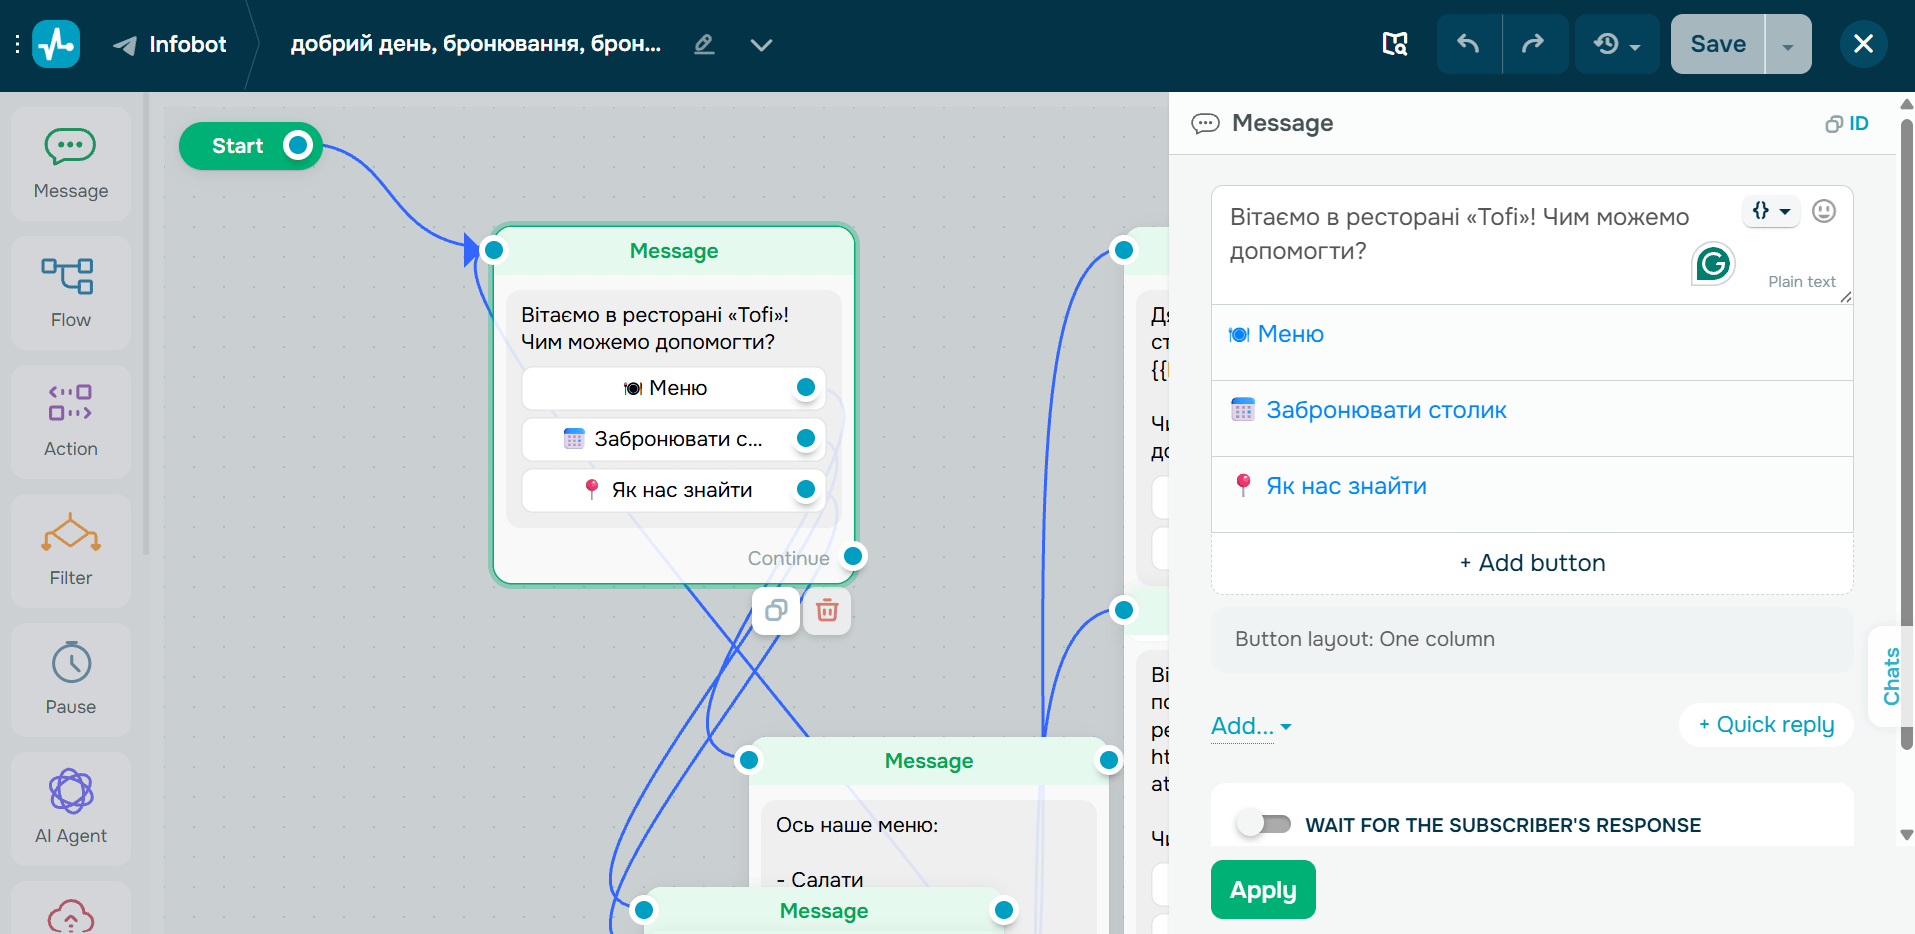This screenshot has height=934, width=1915.
Task: Click the Apply button
Action: 1263,889
